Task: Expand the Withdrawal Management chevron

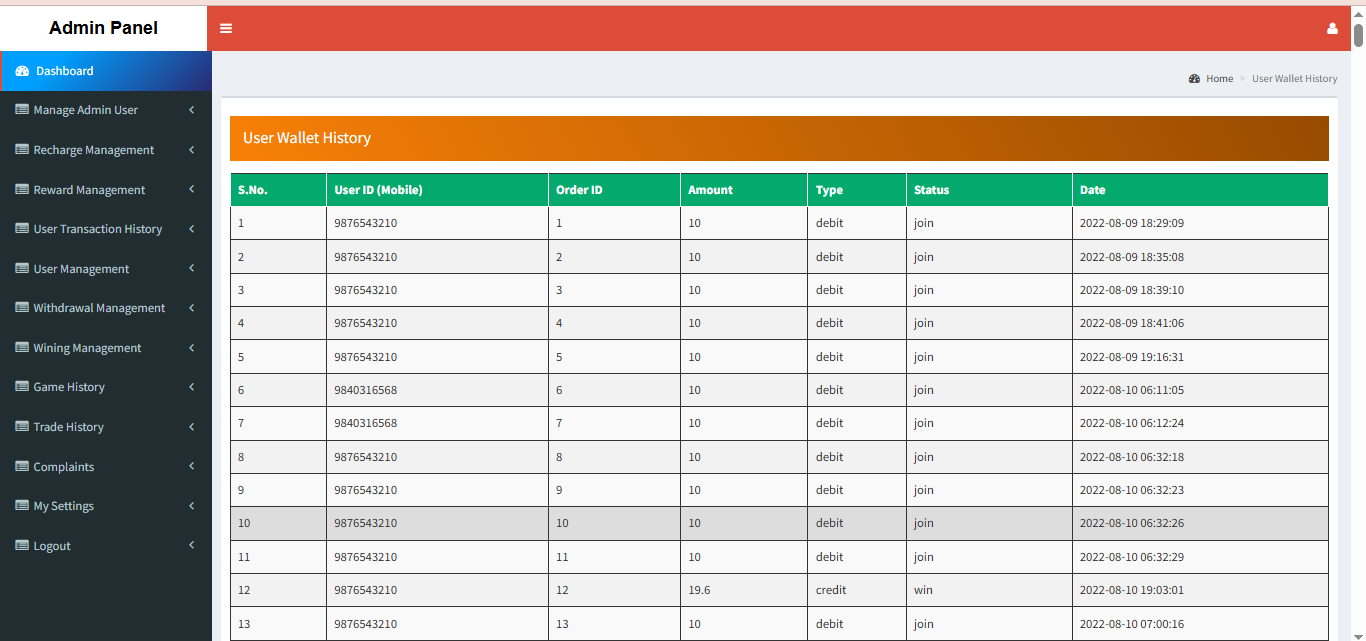Action: point(191,308)
